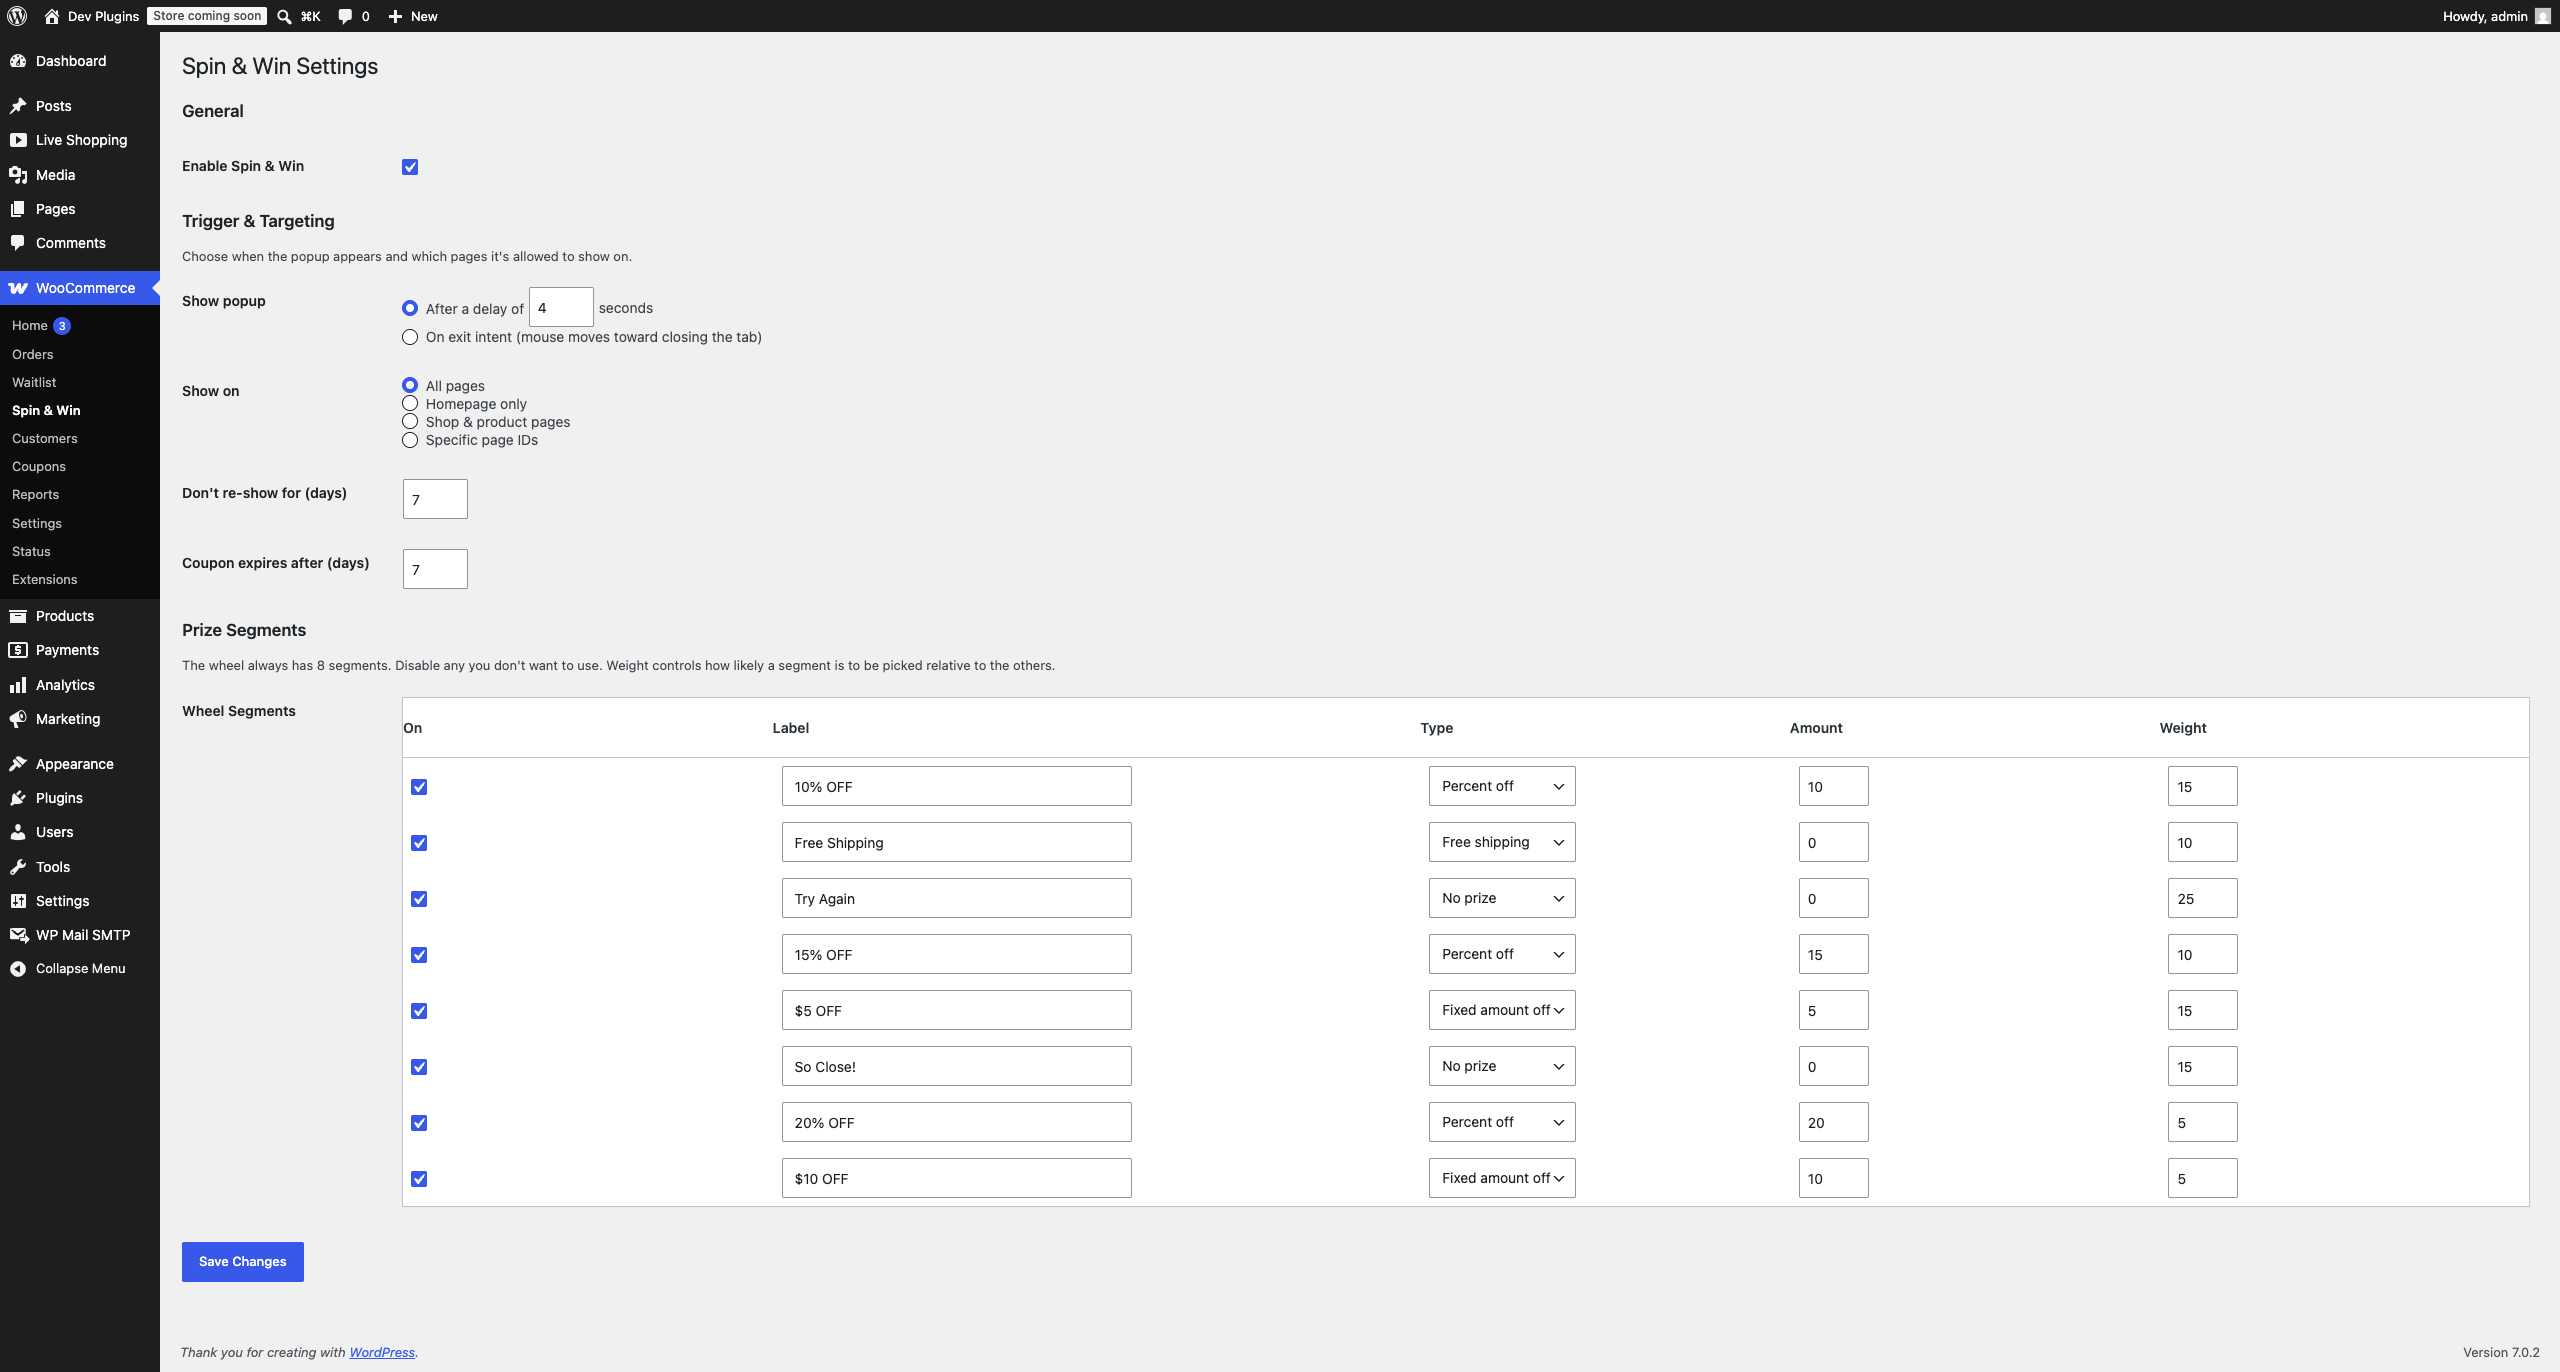Open the Type dropdown for $5 OFF

(x=1502, y=1010)
